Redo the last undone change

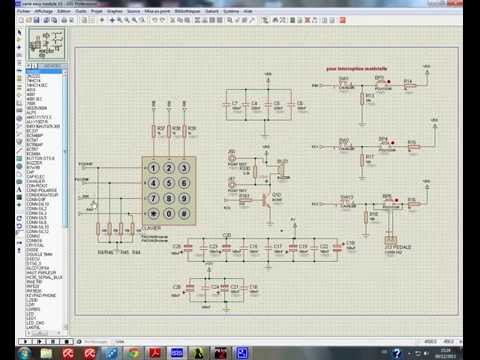pos(162,20)
